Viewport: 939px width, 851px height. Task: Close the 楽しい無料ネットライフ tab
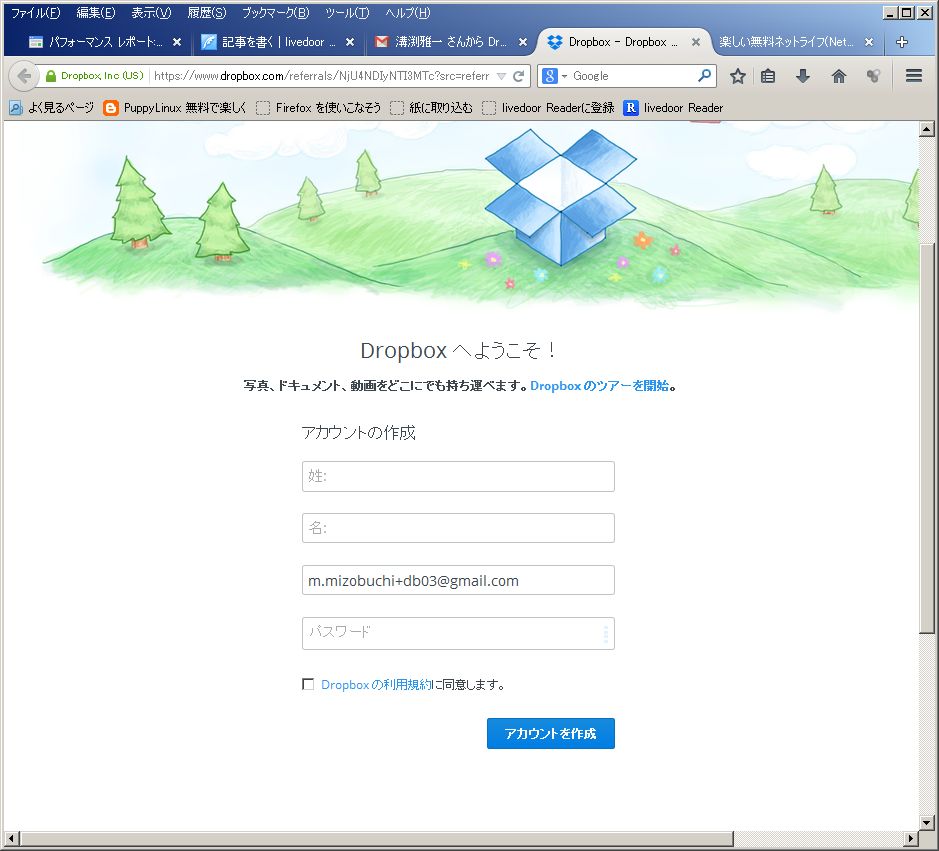868,42
